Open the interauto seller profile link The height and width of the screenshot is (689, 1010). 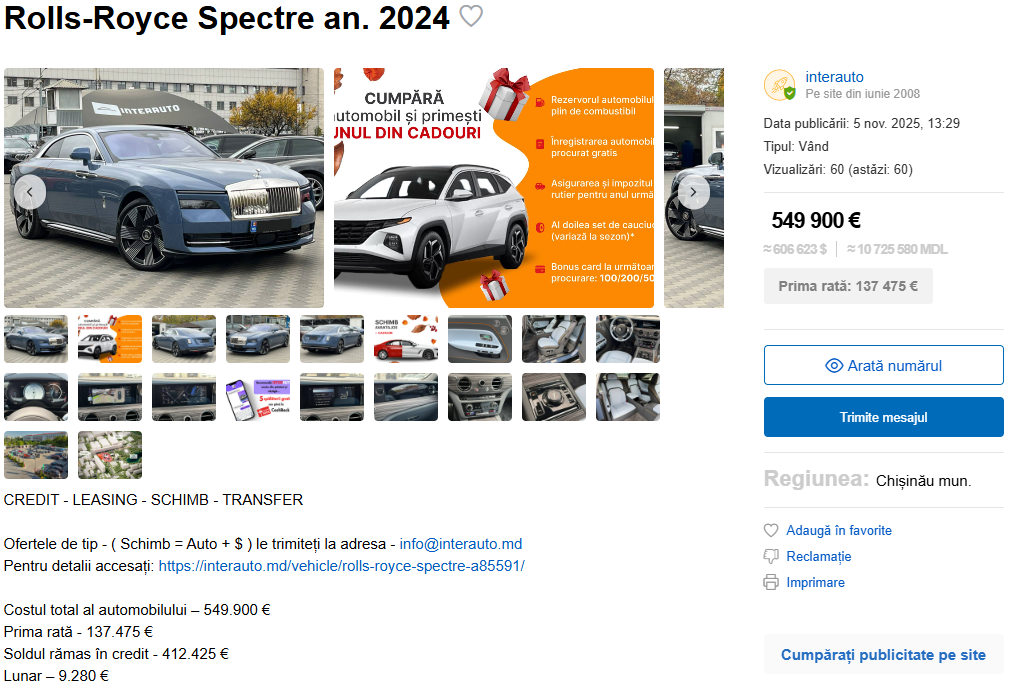834,77
